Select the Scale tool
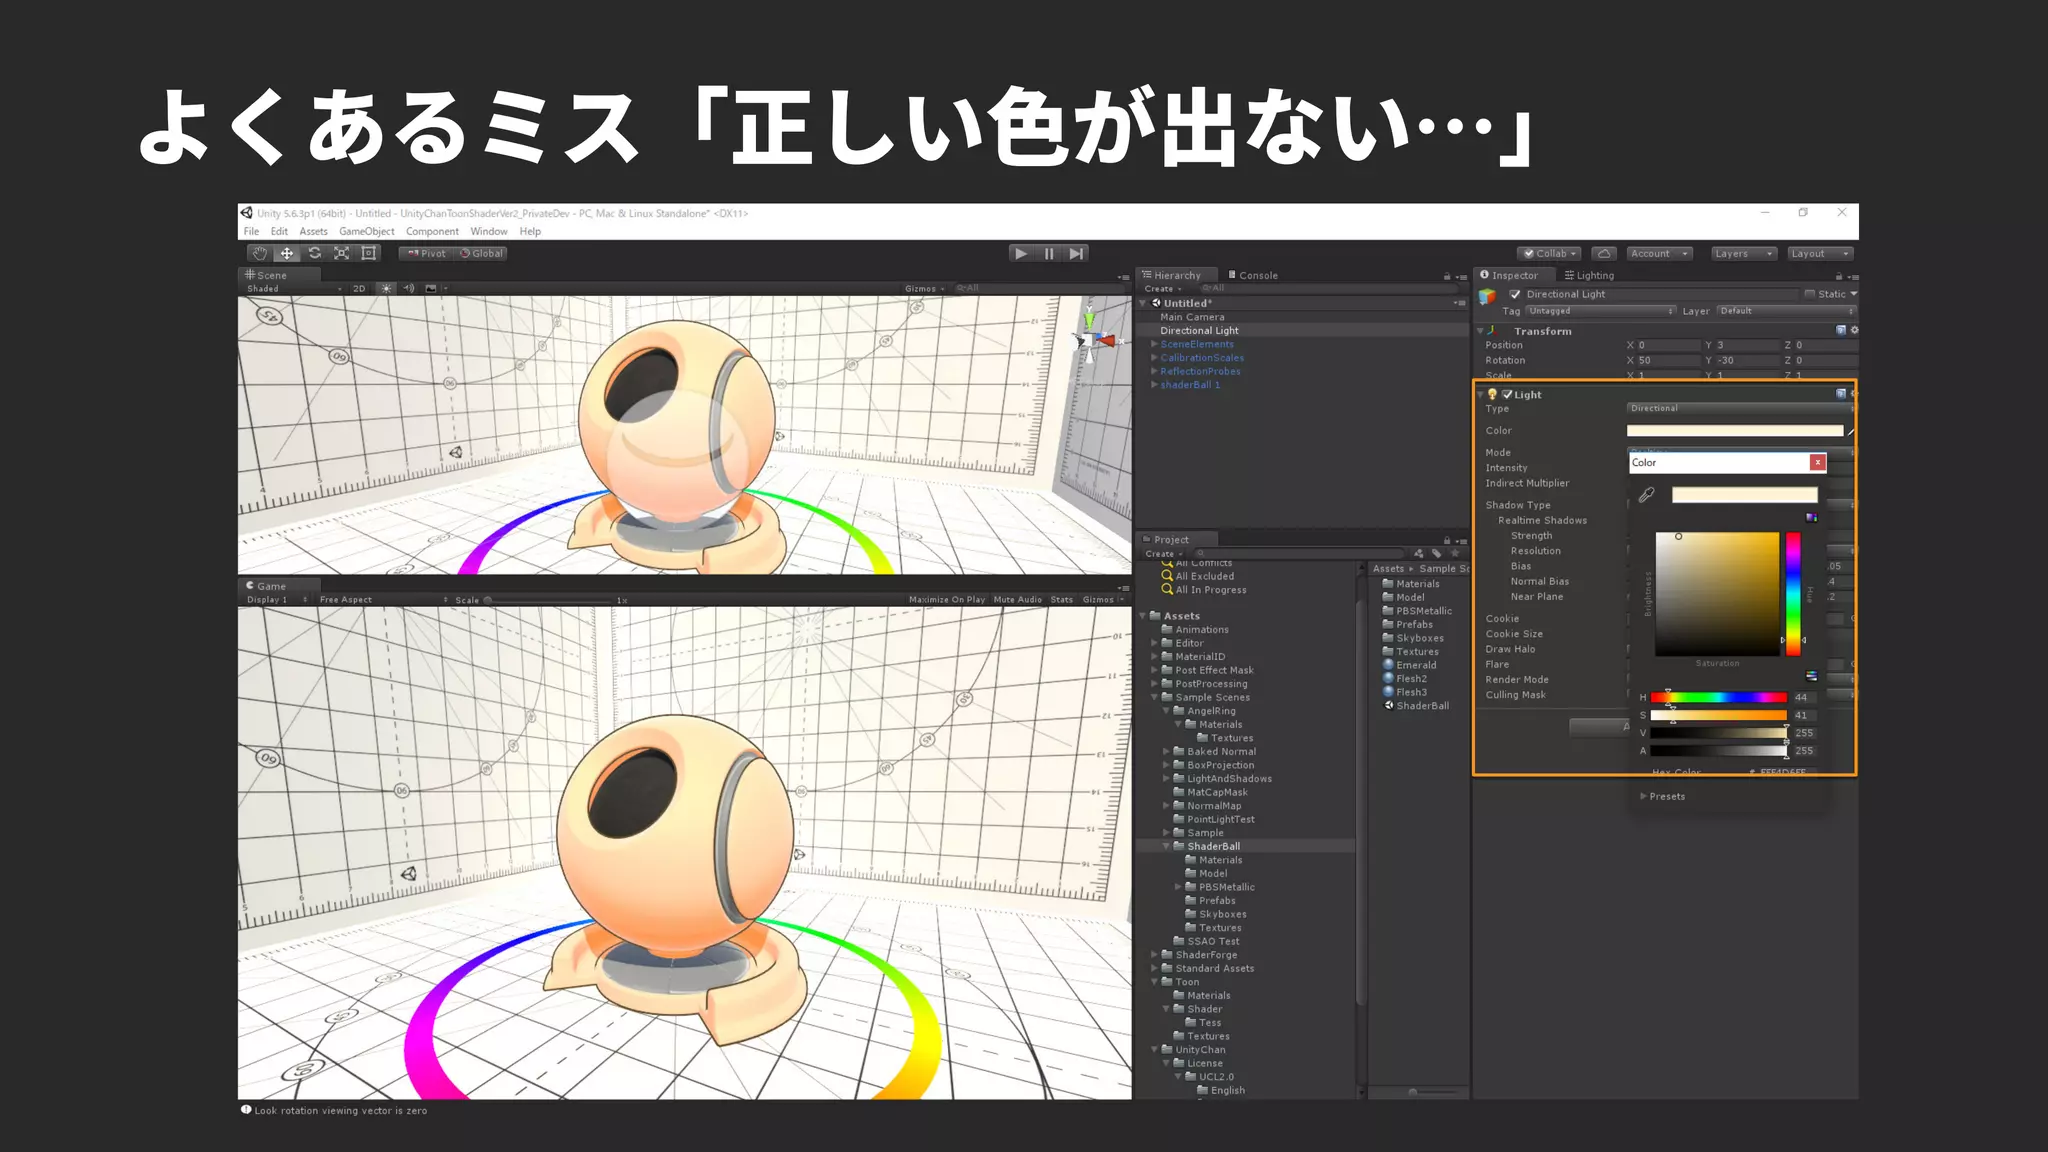This screenshot has width=2048, height=1152. [341, 254]
